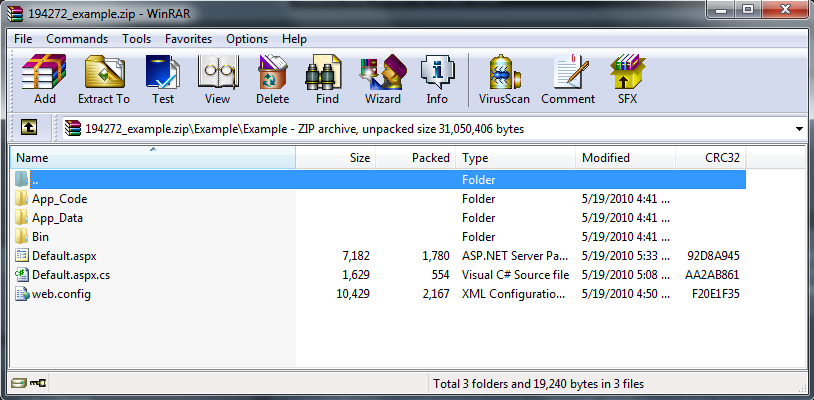This screenshot has width=814, height=400.
Task: Click the password key icon in status bar
Action: tap(38, 383)
